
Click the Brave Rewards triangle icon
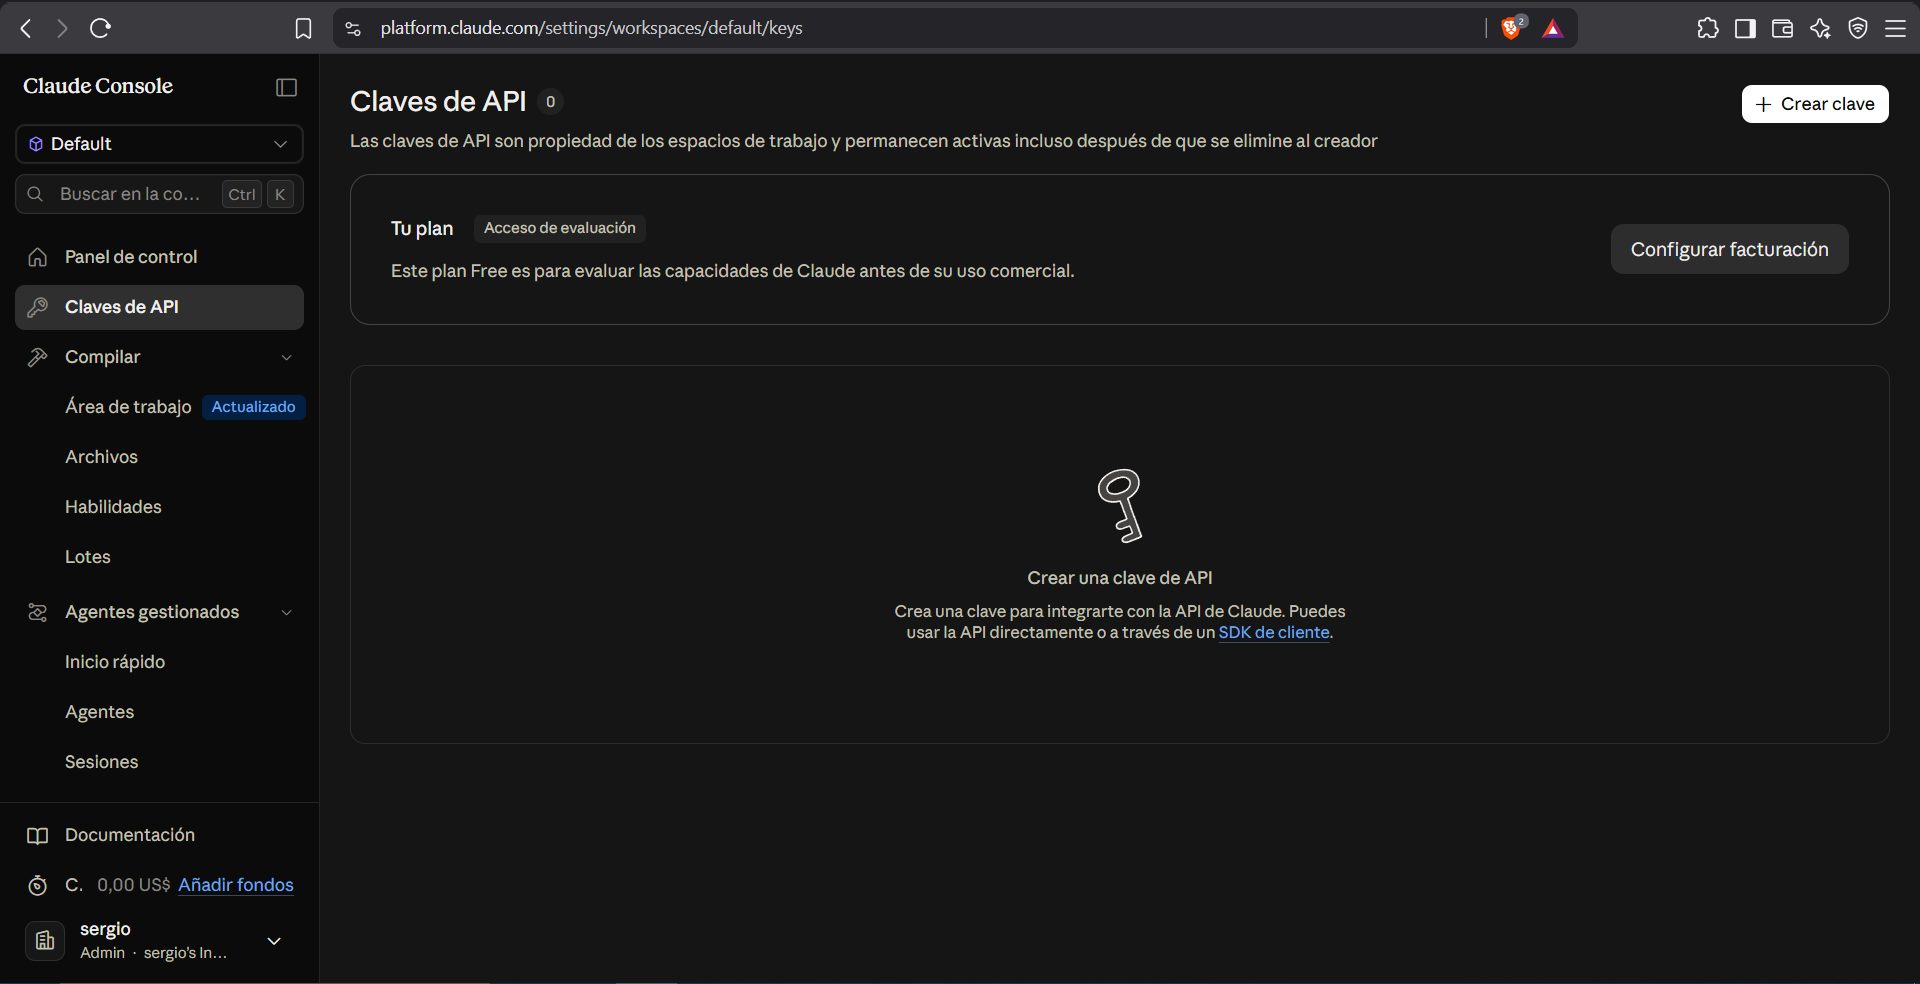[1552, 28]
